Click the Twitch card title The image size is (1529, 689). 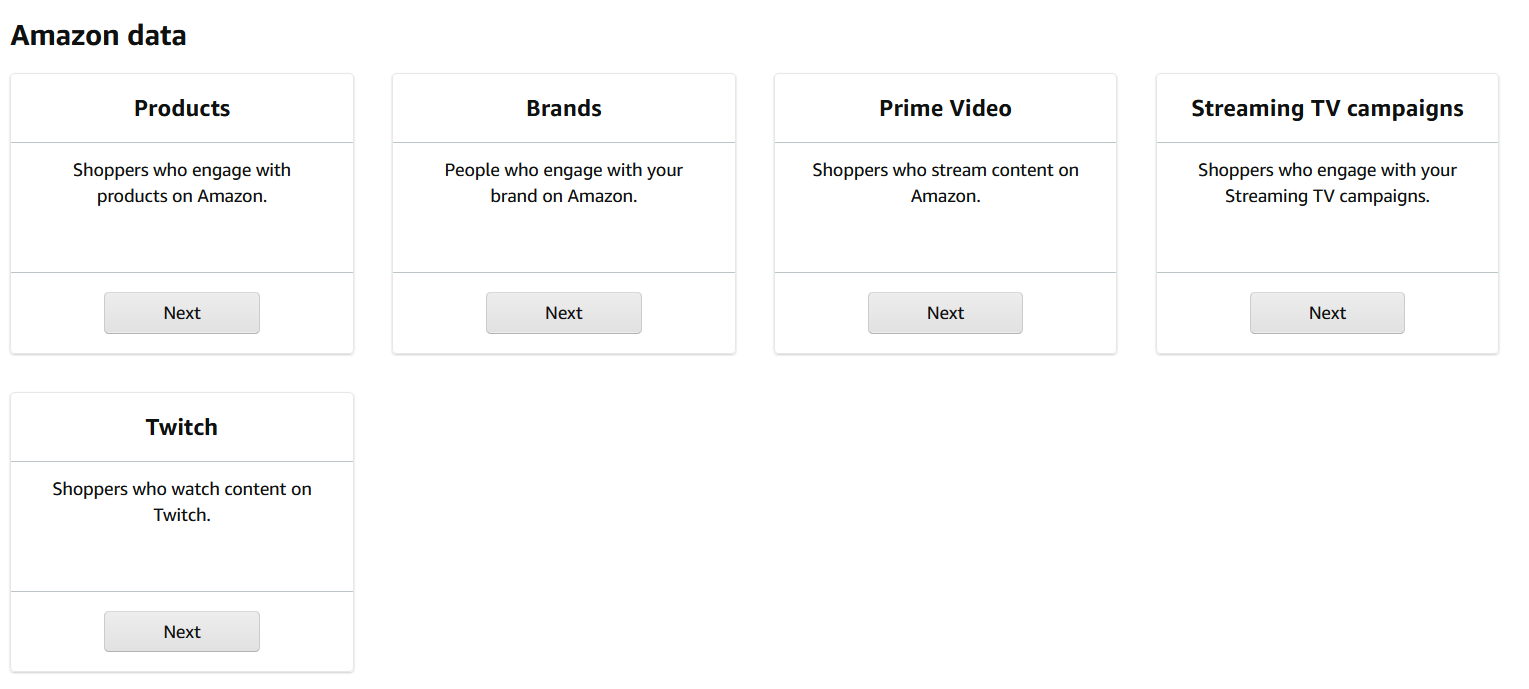(x=182, y=427)
